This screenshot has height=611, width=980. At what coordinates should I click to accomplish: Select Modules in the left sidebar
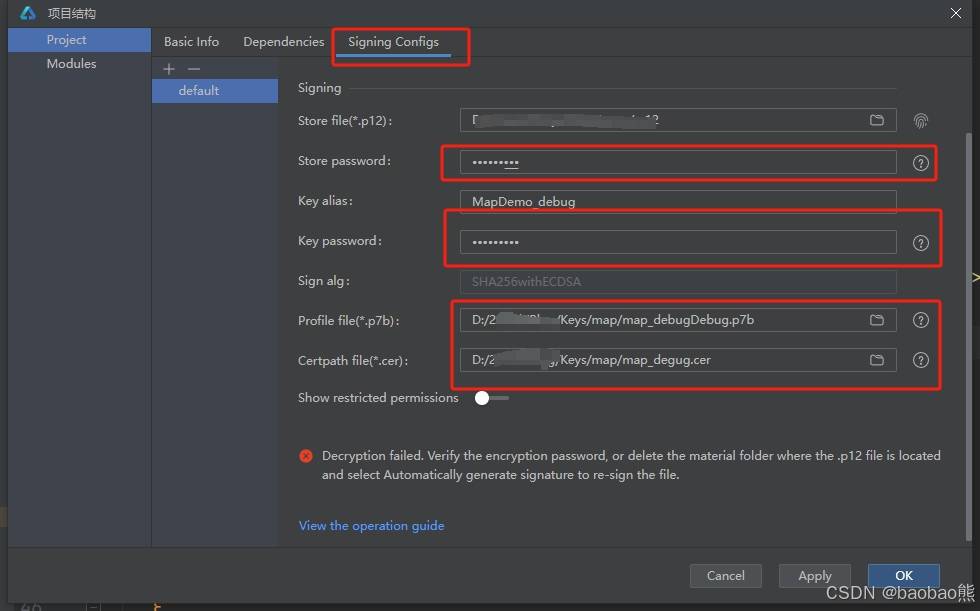71,64
